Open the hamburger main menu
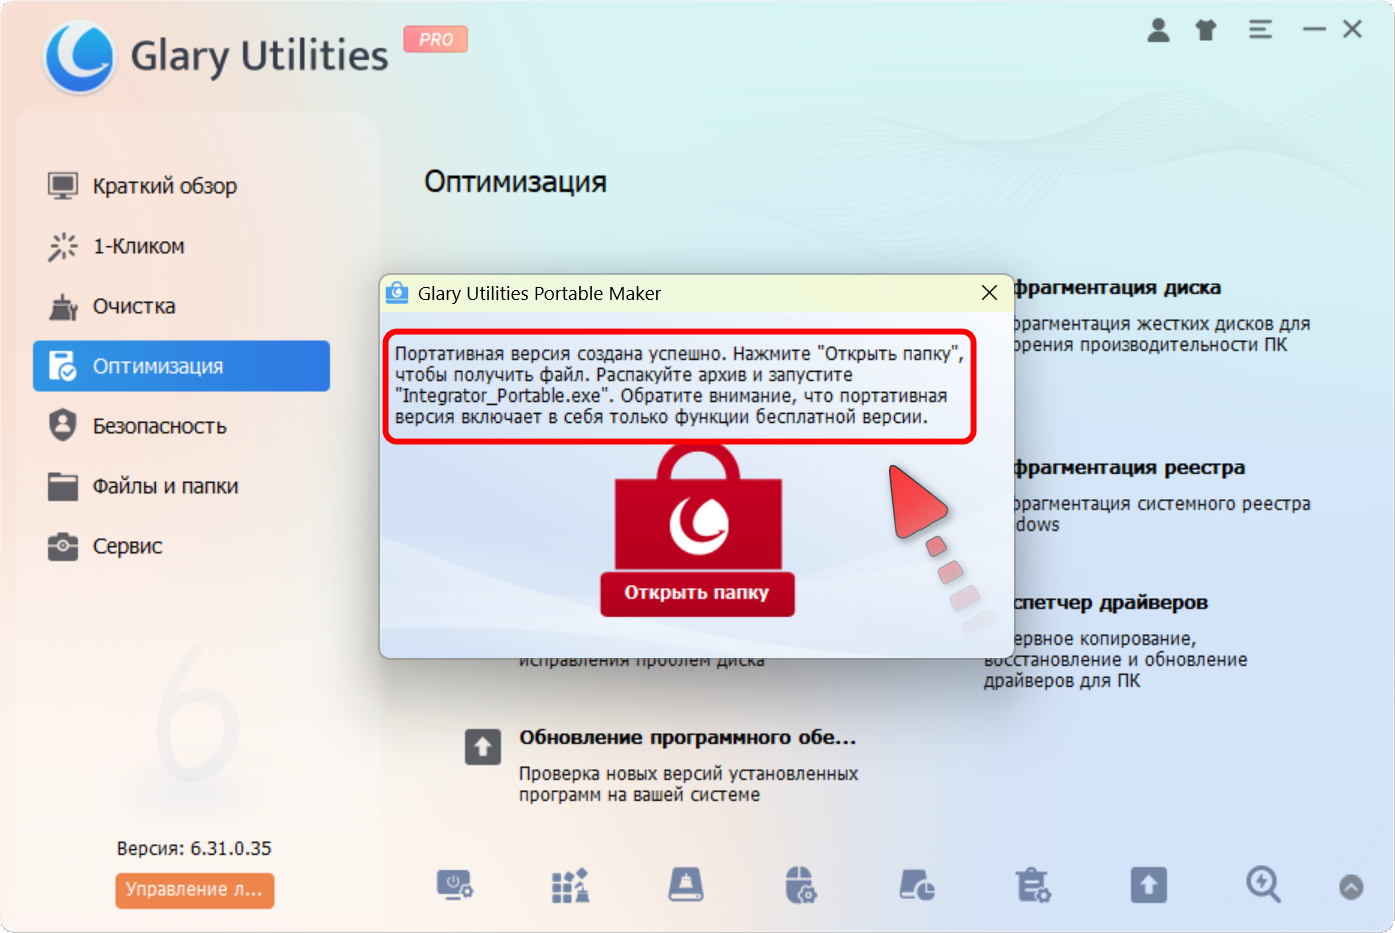Image resolution: width=1395 pixels, height=933 pixels. [x=1260, y=30]
